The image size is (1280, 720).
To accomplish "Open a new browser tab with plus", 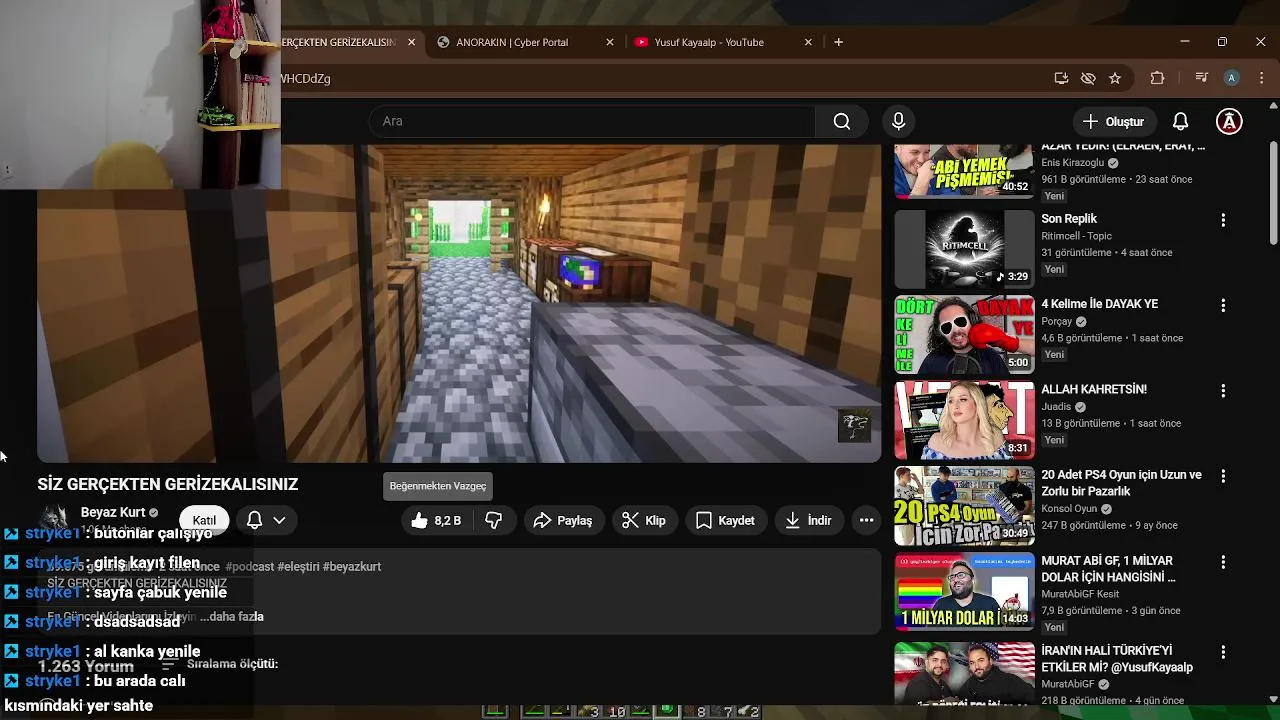I will click(x=838, y=42).
